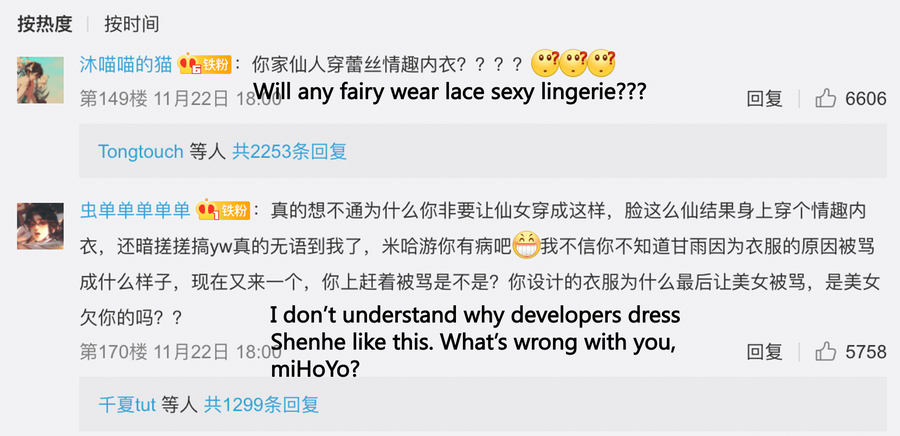
Task: Click the 铁粉 badge beside 沐喵喵的猫
Action: tap(206, 65)
